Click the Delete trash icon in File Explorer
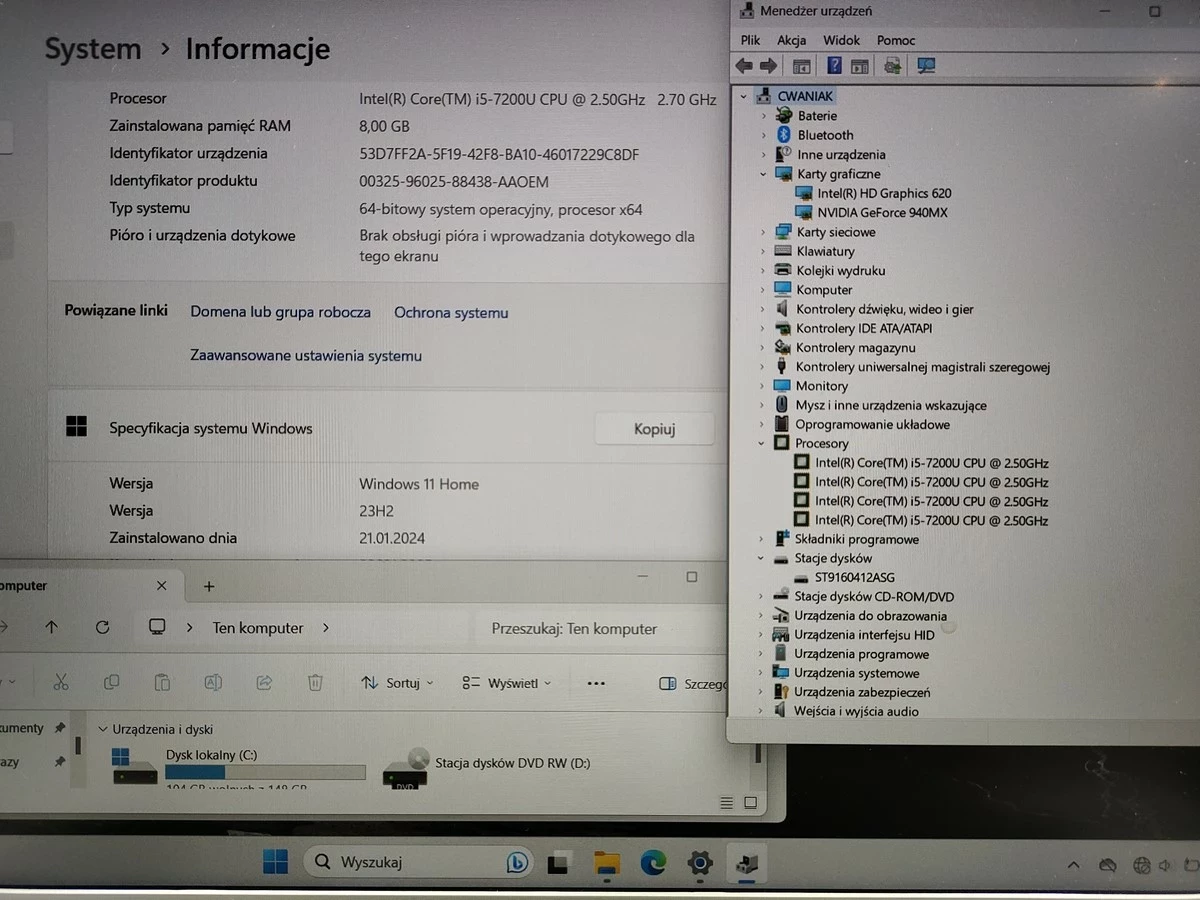 315,683
